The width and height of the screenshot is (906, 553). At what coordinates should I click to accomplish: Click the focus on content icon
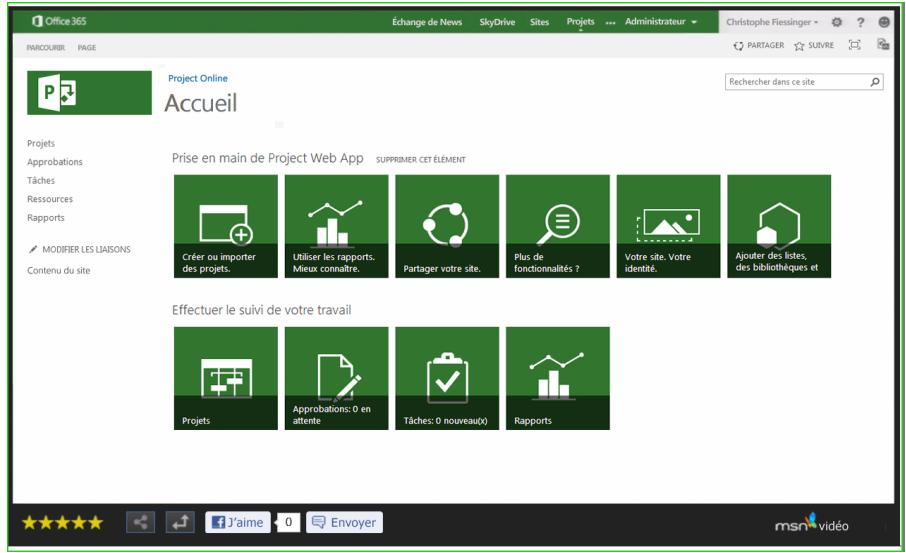(855, 45)
